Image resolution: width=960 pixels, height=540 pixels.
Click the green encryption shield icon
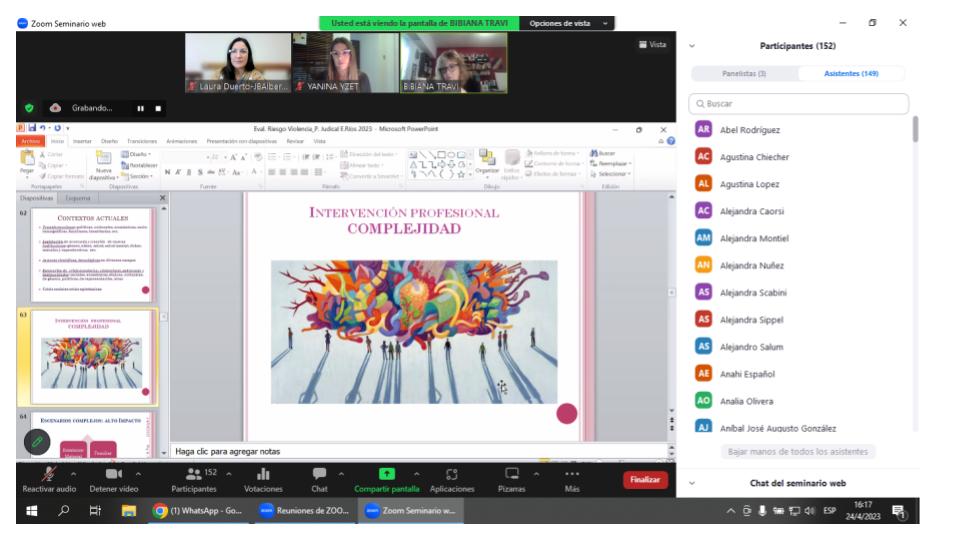click(x=29, y=108)
